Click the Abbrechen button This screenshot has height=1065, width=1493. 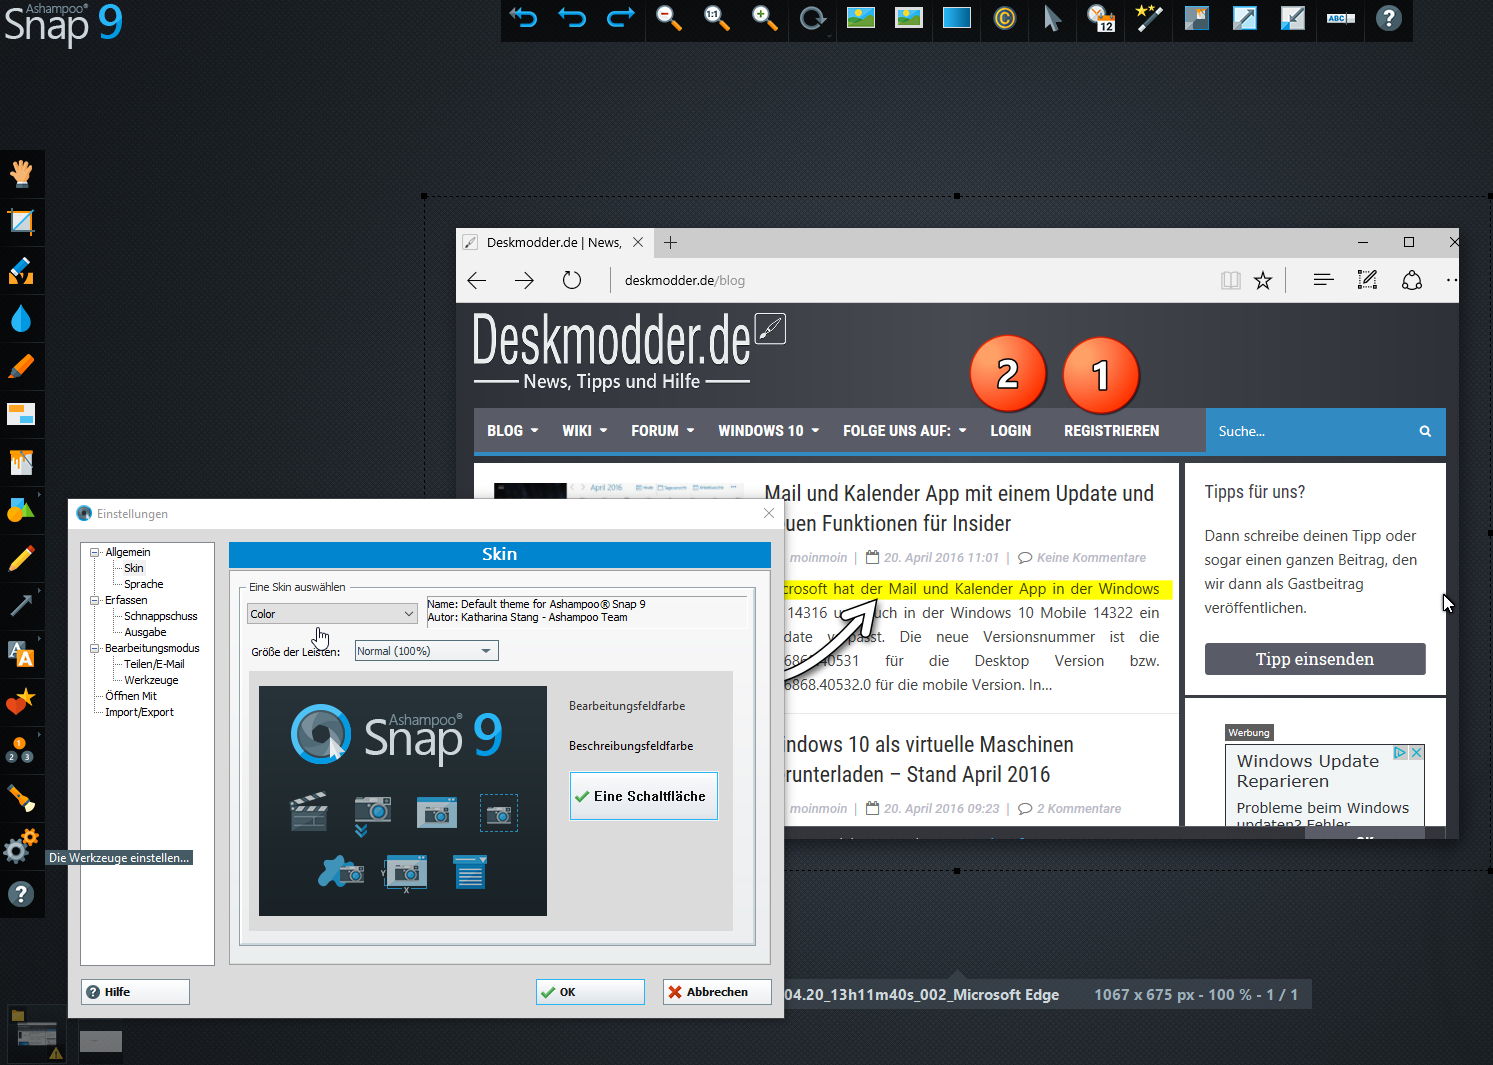[x=717, y=992]
